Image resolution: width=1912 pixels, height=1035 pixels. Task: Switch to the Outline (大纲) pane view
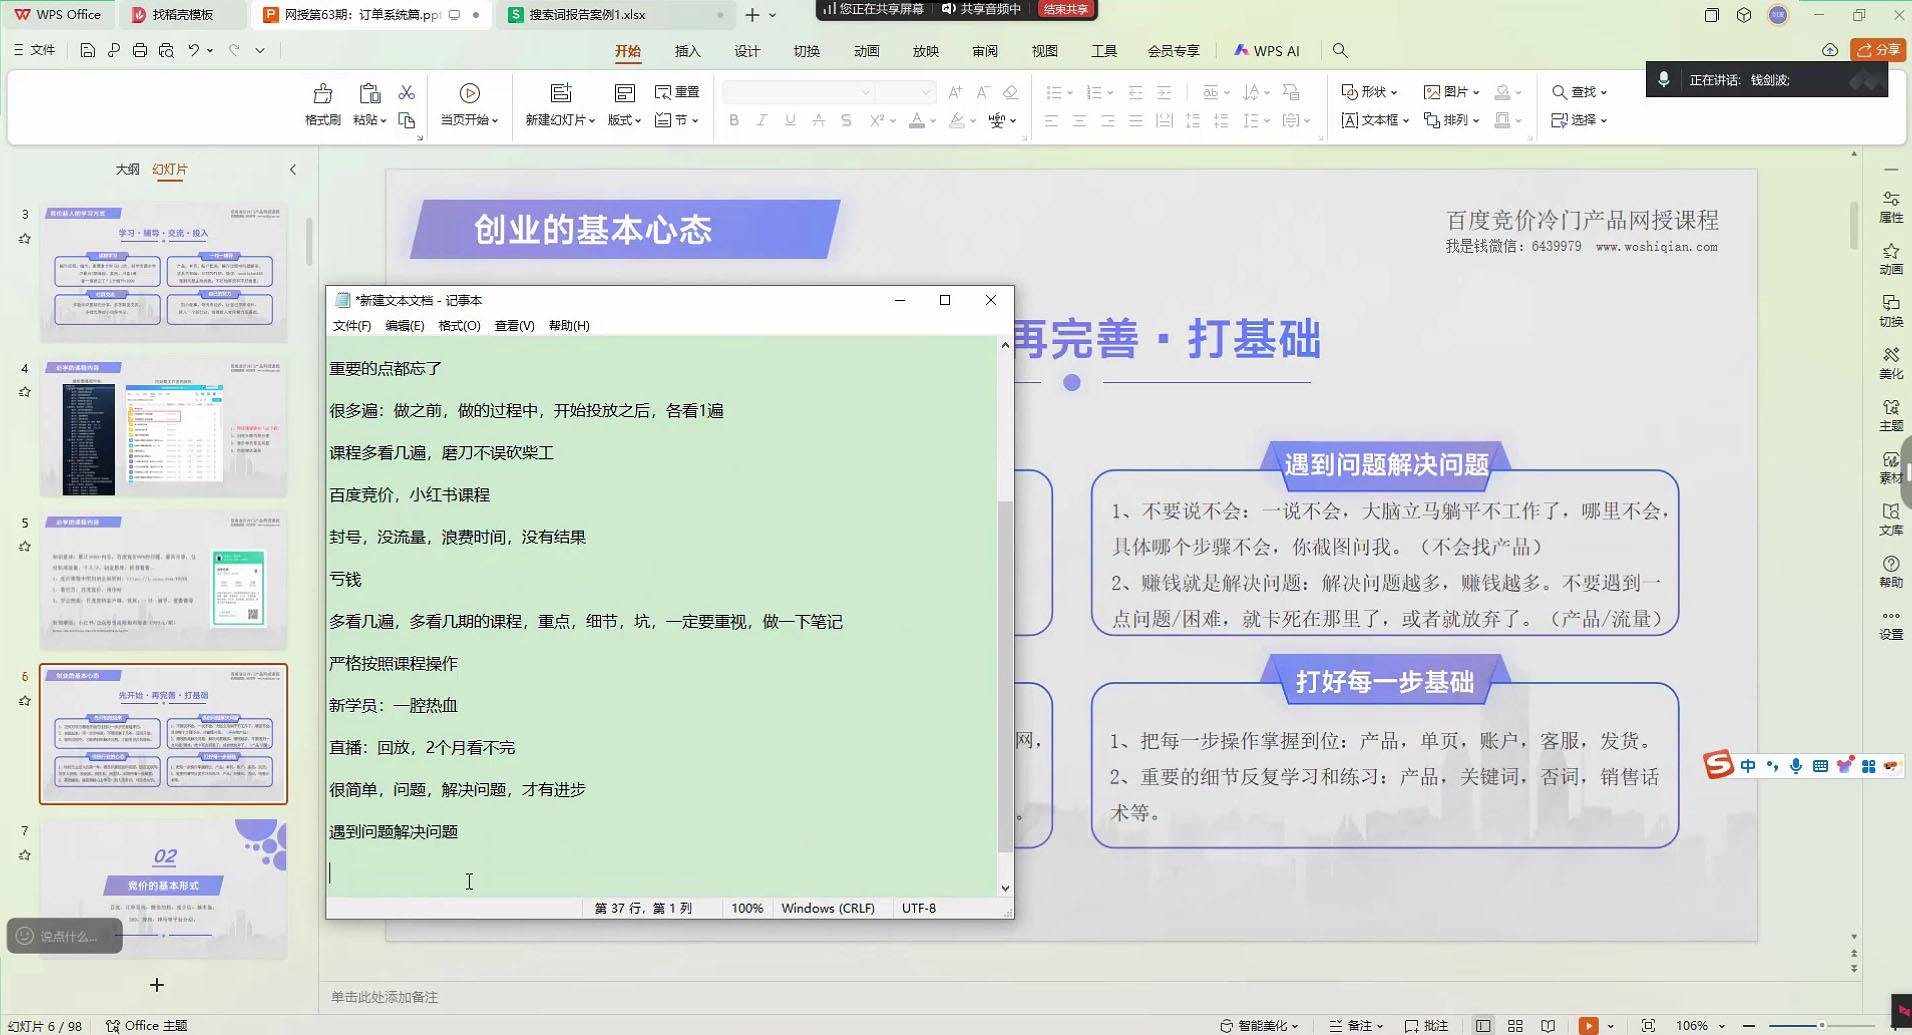[127, 169]
